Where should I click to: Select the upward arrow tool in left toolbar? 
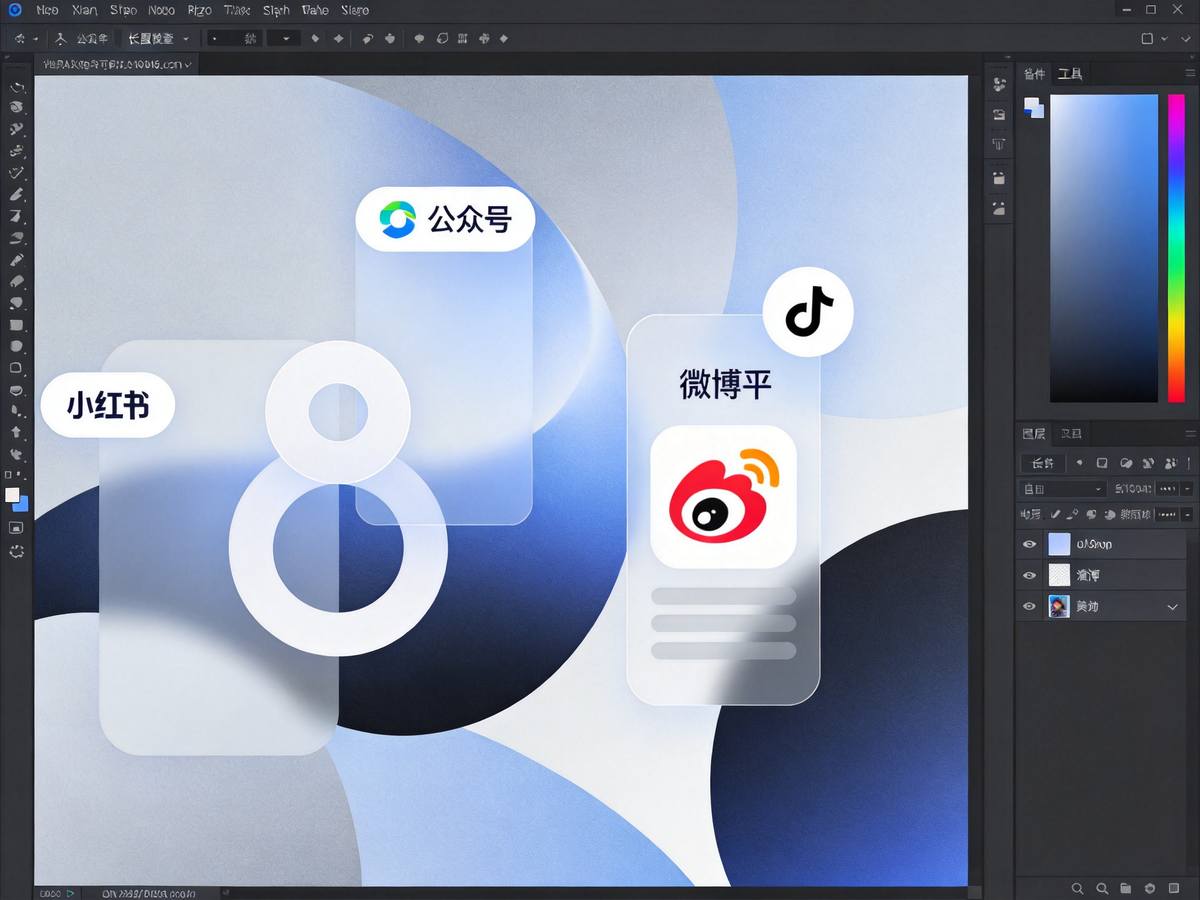(x=17, y=433)
